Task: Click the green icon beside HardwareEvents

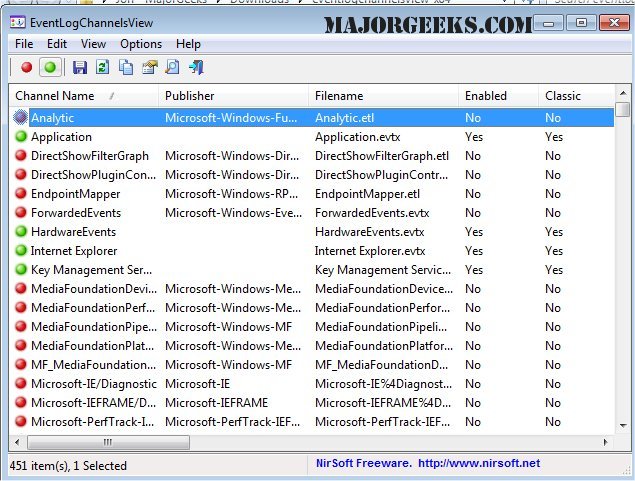Action: [21, 232]
